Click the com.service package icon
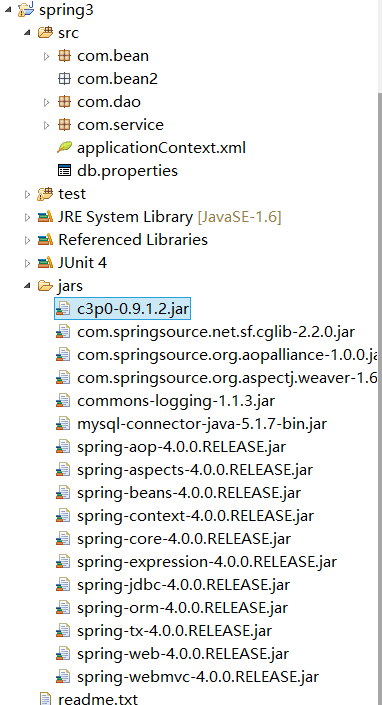This screenshot has height=705, width=382. [64, 125]
